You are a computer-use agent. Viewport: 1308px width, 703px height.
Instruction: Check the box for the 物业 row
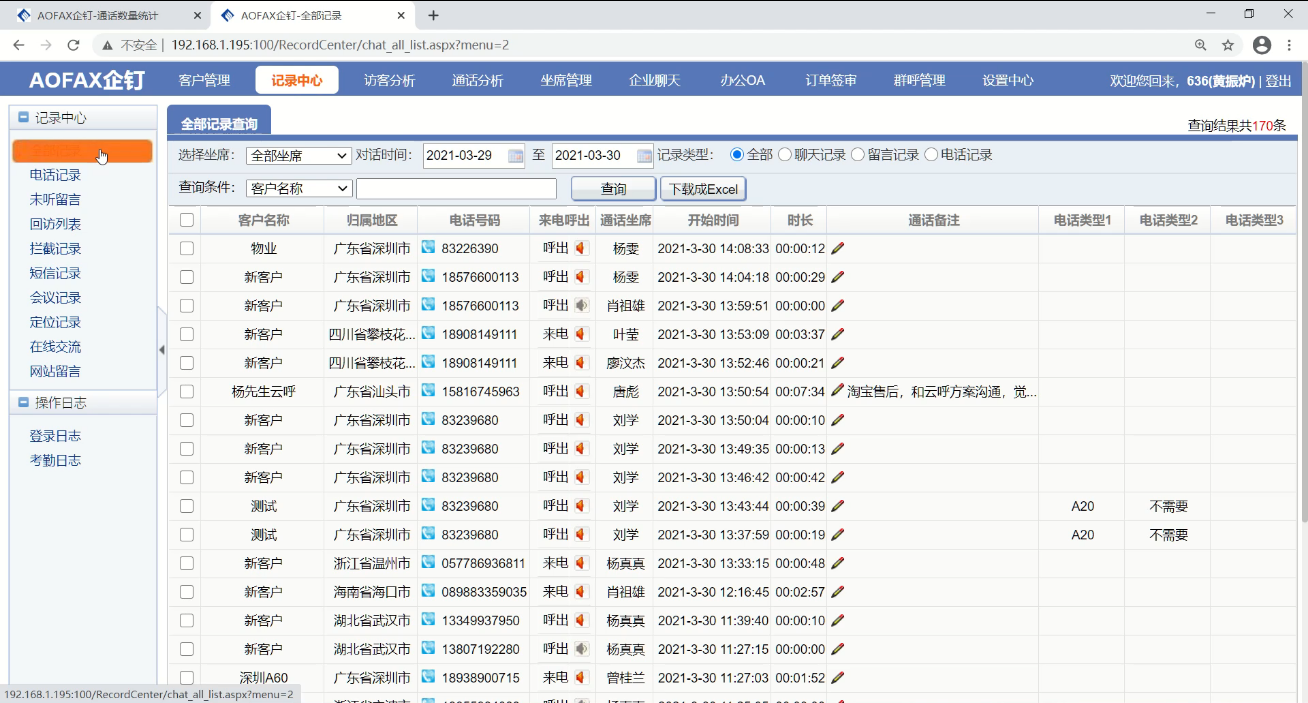(x=187, y=248)
